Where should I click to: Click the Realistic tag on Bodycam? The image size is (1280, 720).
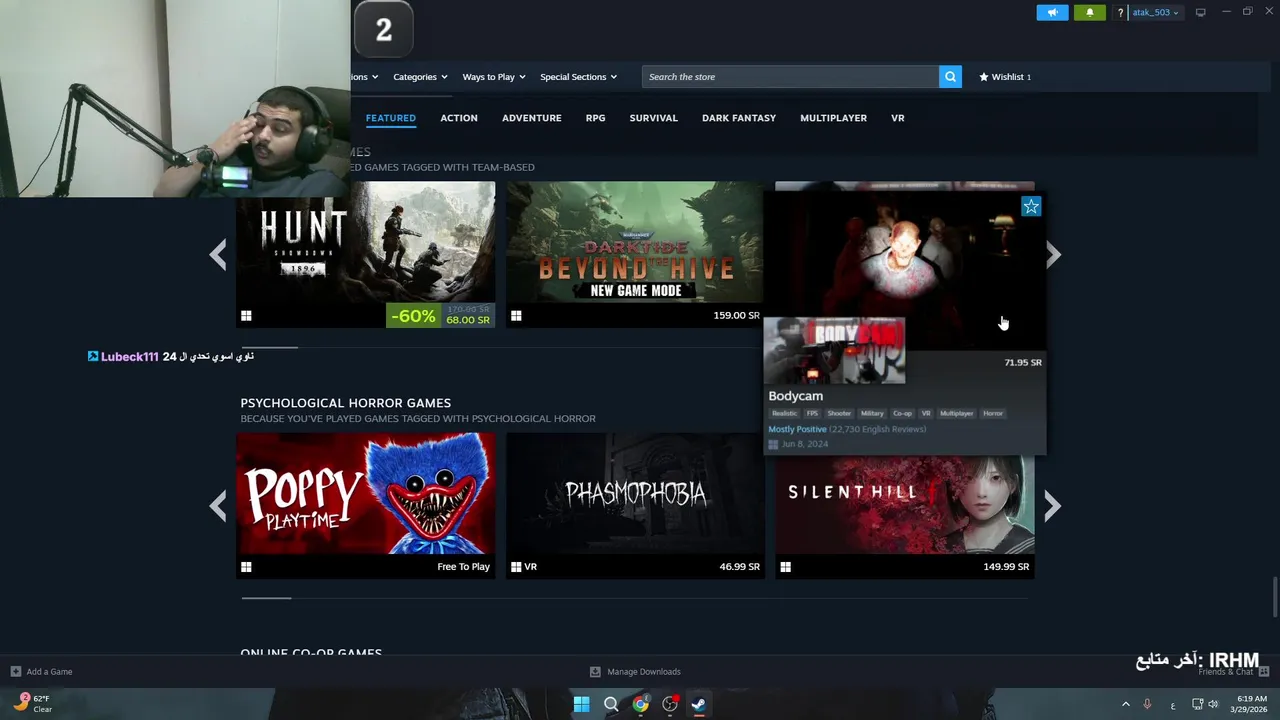pos(784,413)
